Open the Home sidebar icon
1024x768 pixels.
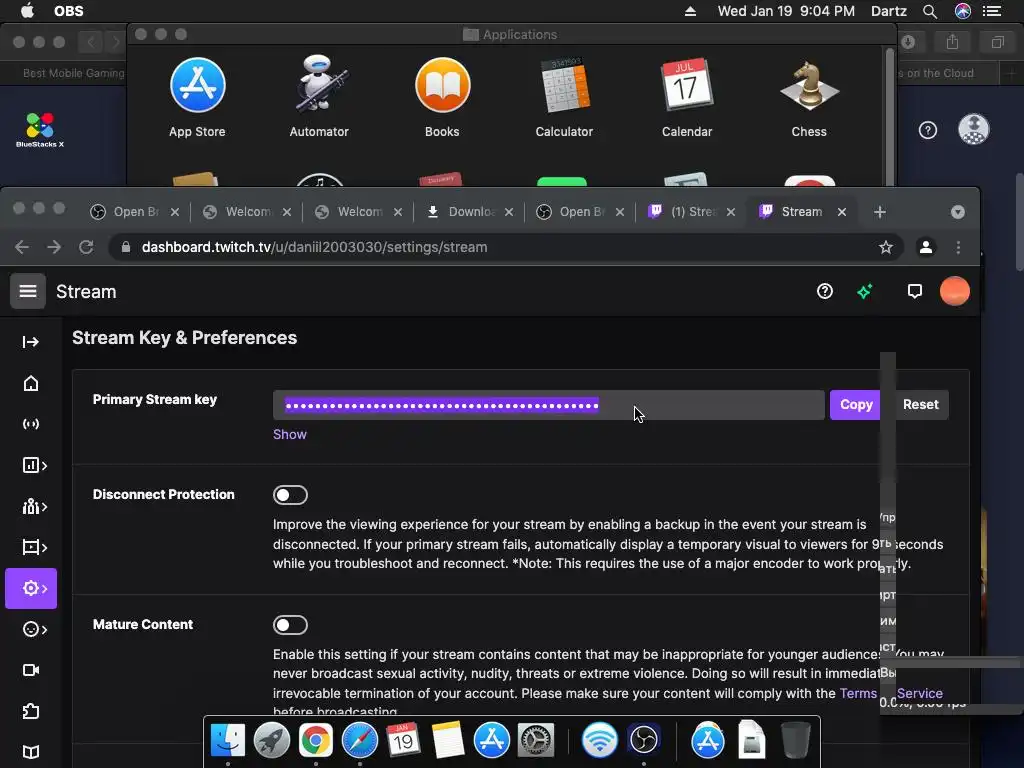coord(31,383)
